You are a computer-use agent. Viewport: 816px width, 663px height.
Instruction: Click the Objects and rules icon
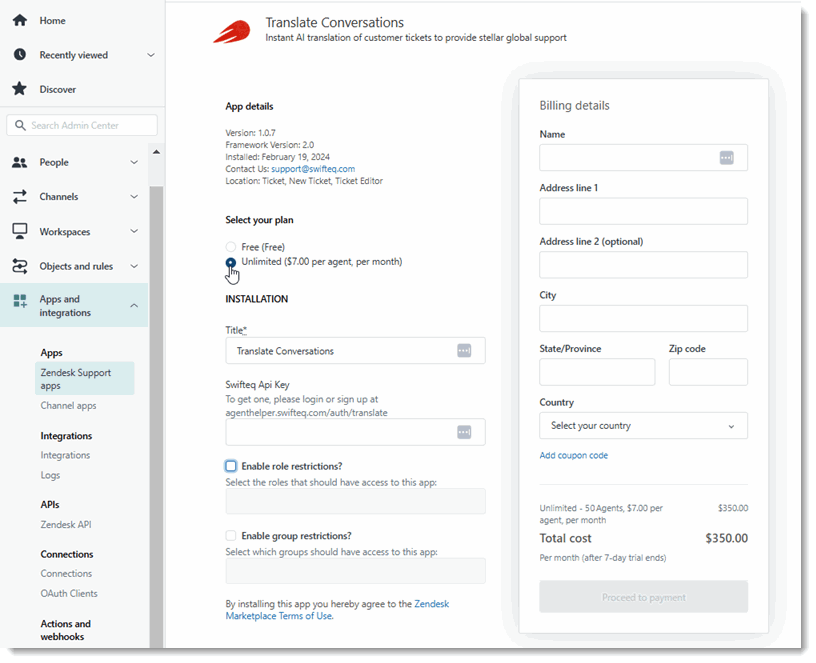[20, 266]
